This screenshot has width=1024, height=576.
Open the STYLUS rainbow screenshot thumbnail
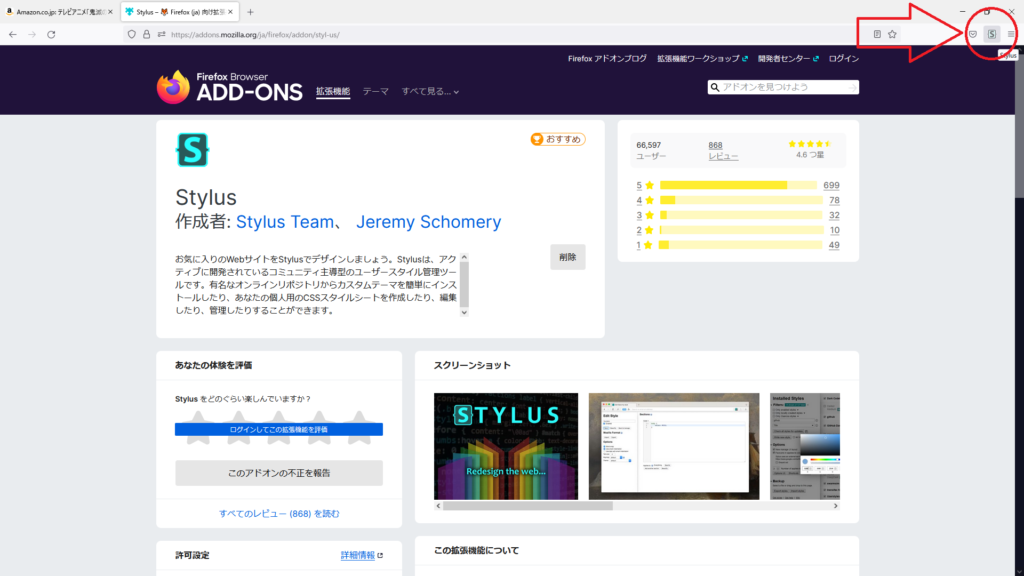tap(506, 446)
